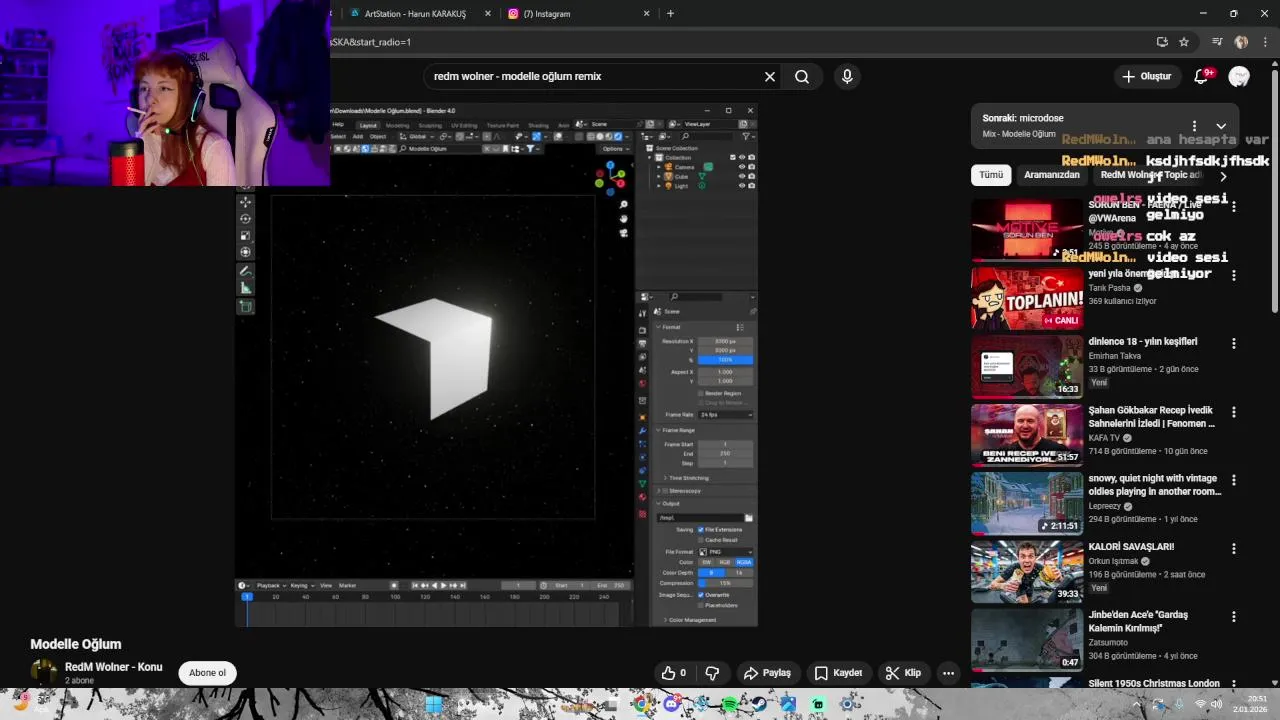Toggle the Render Region checkbox
Image resolution: width=1280 pixels, height=720 pixels.
pos(700,393)
